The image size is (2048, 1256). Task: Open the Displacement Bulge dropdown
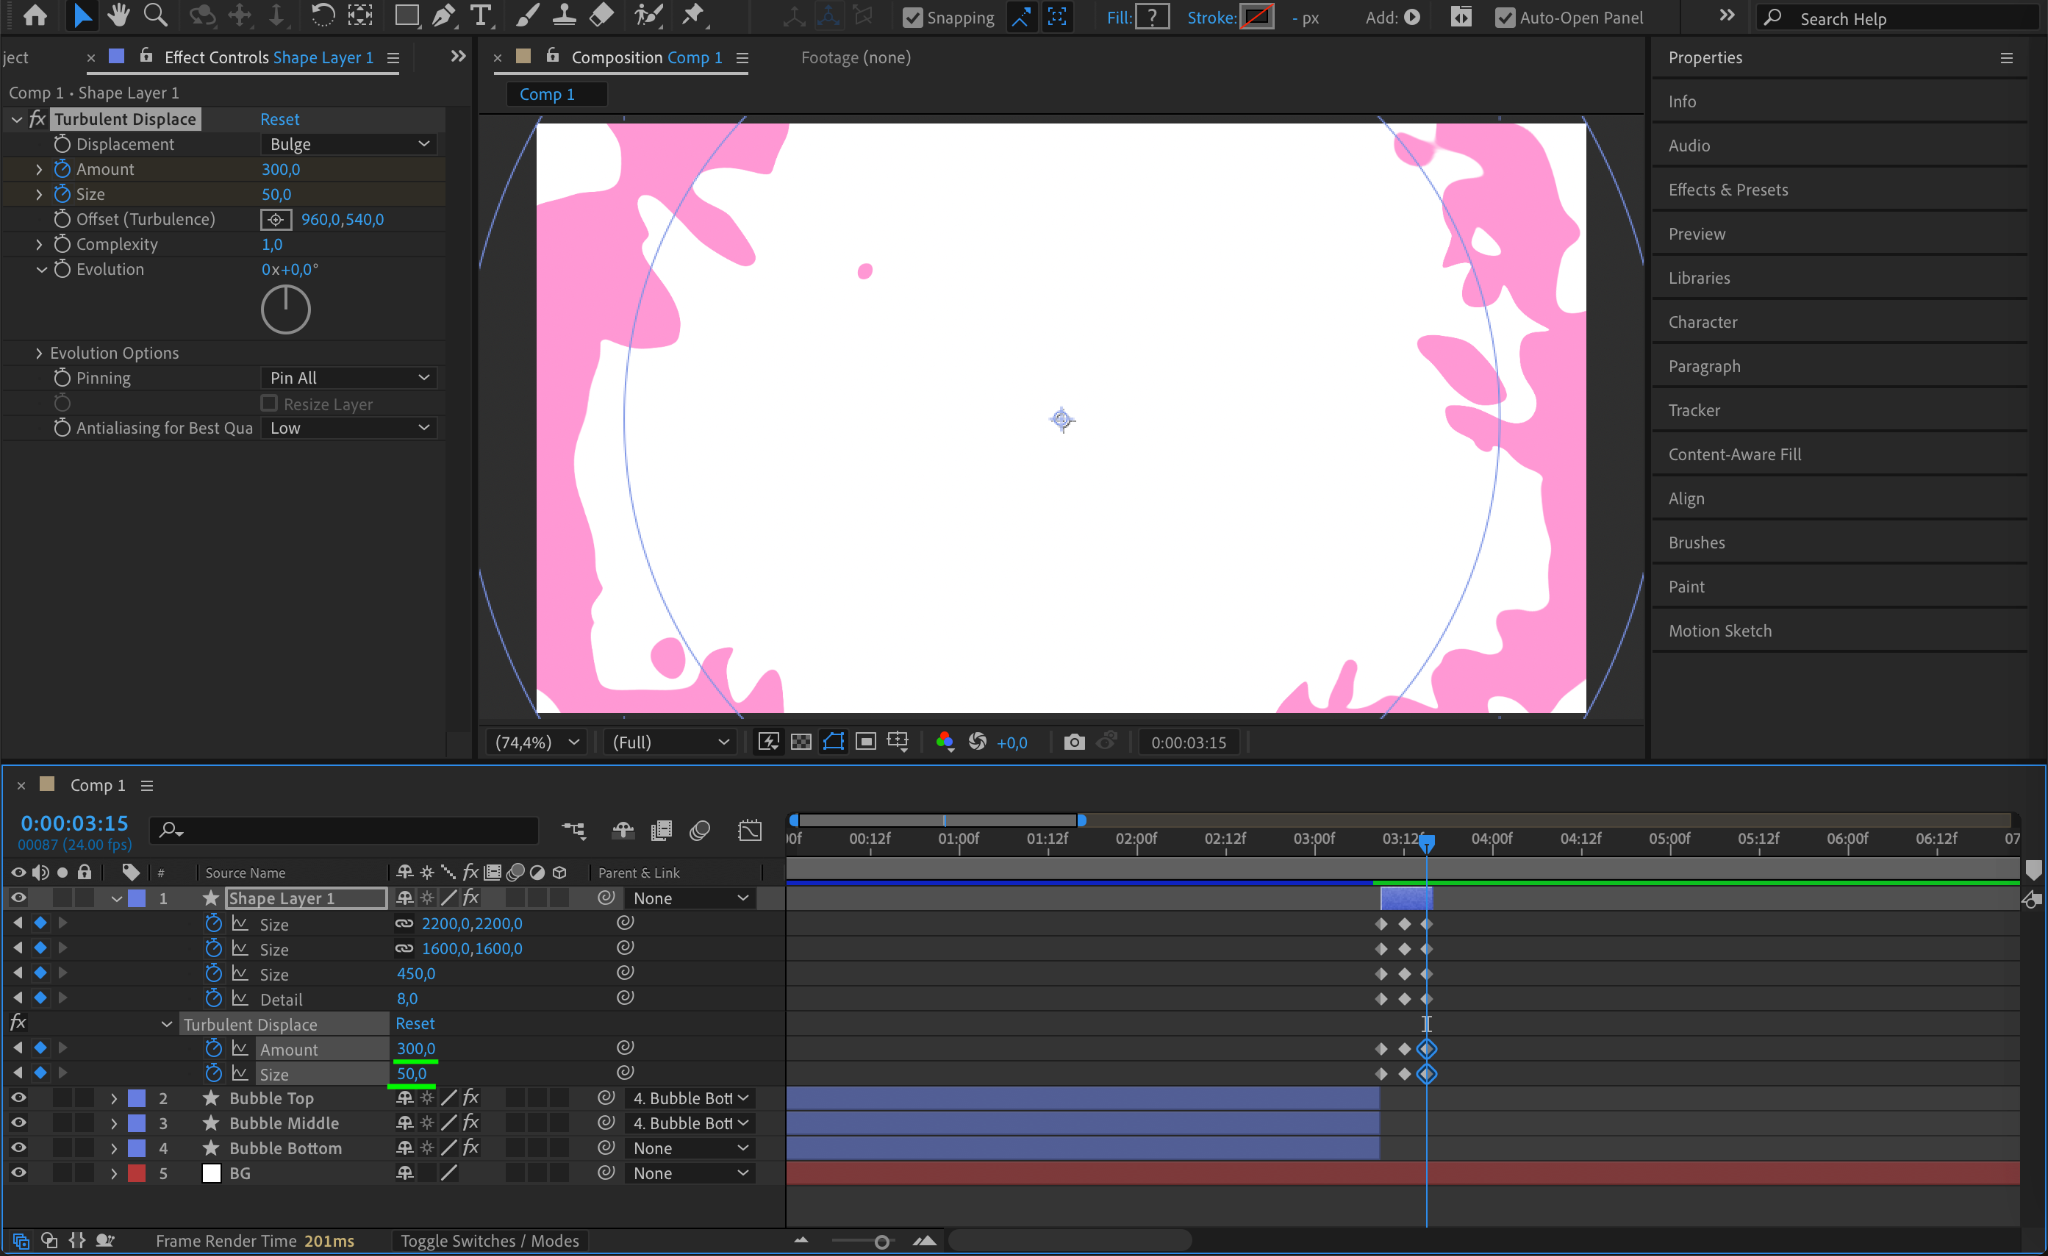pos(348,144)
